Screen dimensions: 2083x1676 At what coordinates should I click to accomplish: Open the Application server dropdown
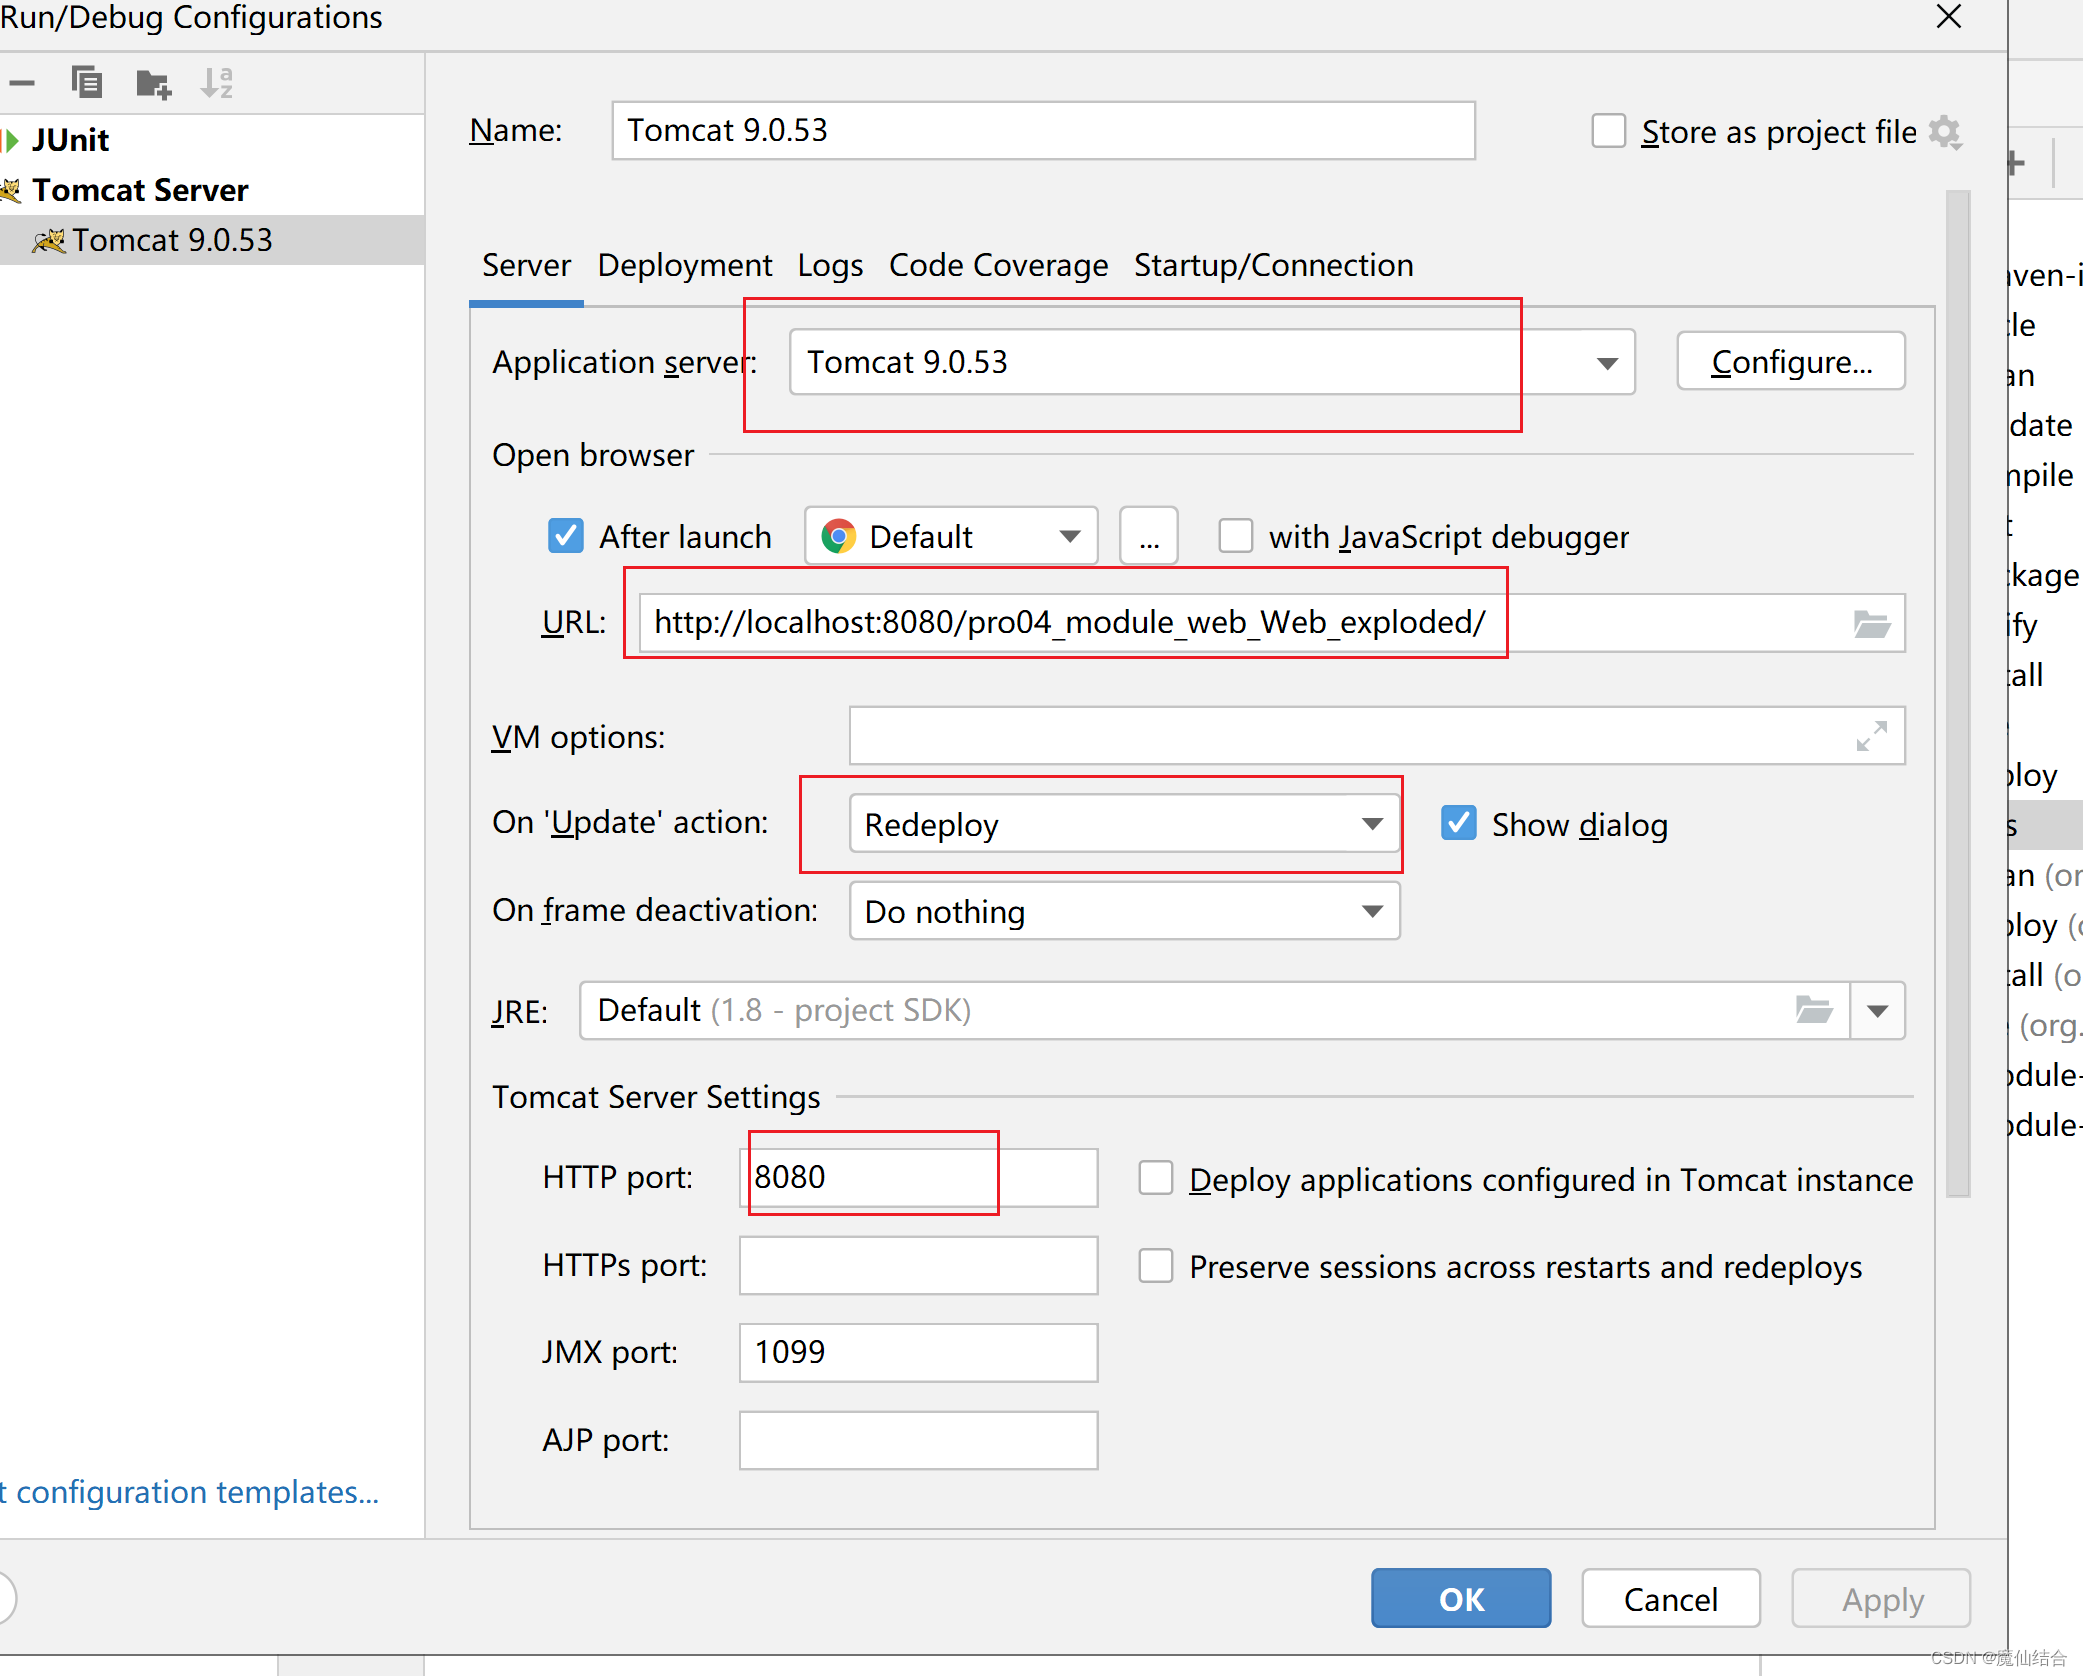(1212, 362)
